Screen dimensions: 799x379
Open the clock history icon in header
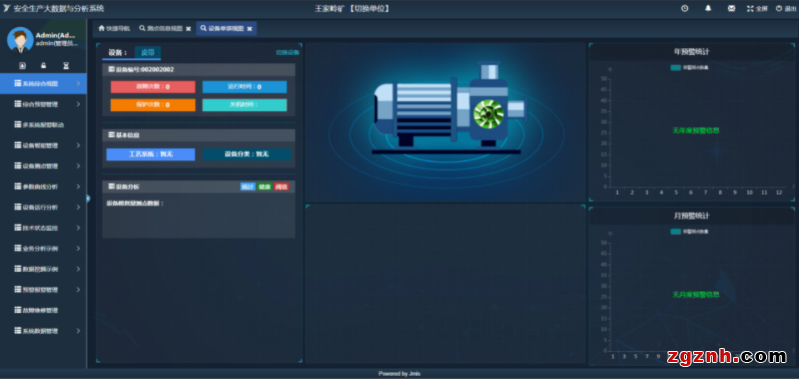pyautogui.click(x=684, y=9)
